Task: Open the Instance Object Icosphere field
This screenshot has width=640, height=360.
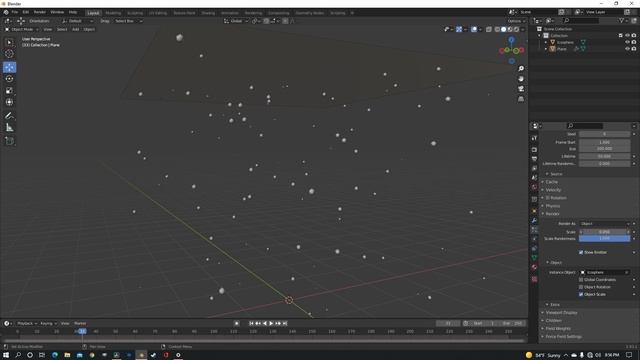Action: click(604, 272)
